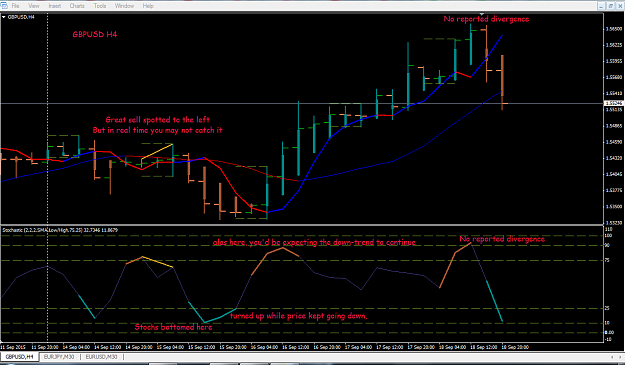The image size is (625, 365).
Task: Close the chart window with X
Action: coord(619,6)
